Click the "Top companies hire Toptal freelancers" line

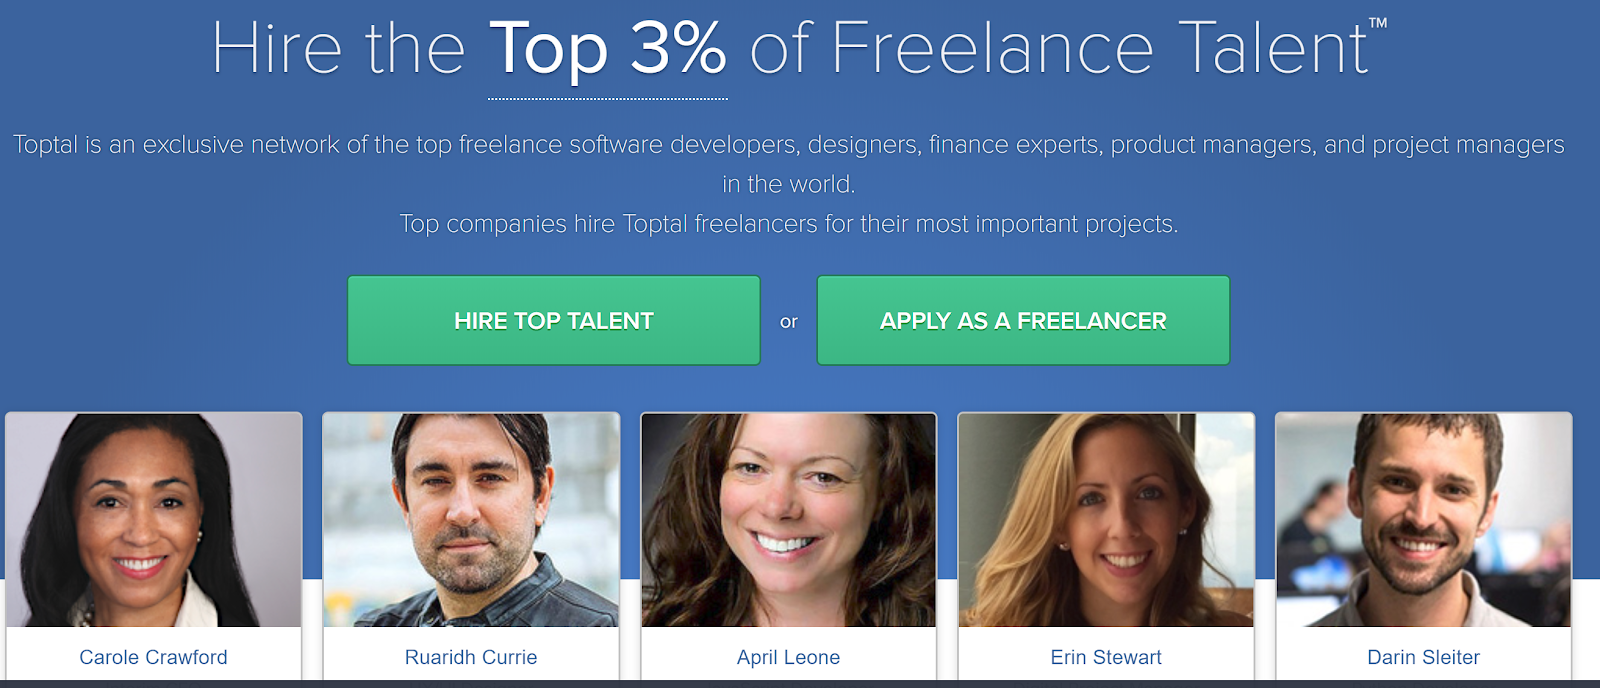789,224
